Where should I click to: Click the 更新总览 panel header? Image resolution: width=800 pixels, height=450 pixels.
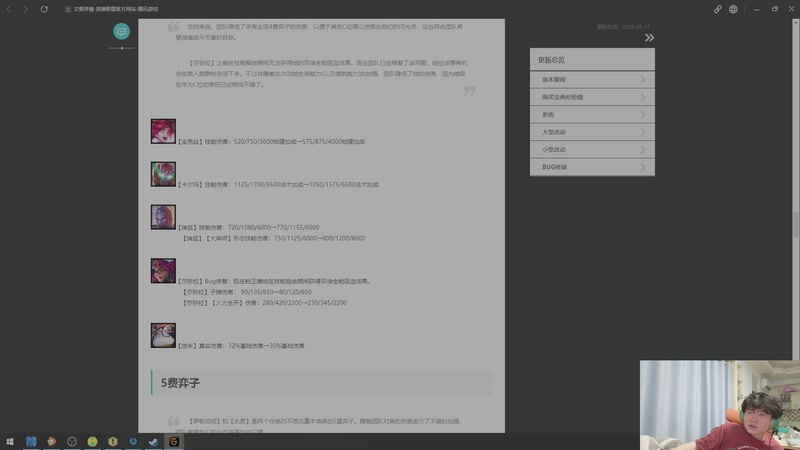click(592, 60)
